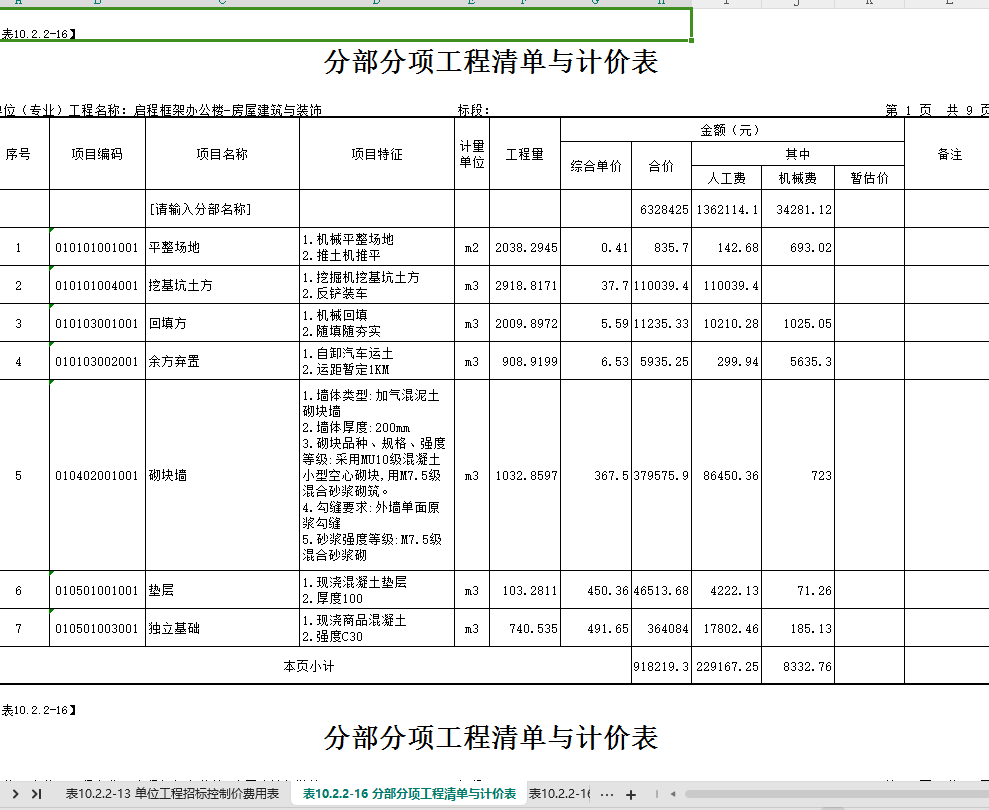Click the 挖基坑土方 item name cell

222,285
